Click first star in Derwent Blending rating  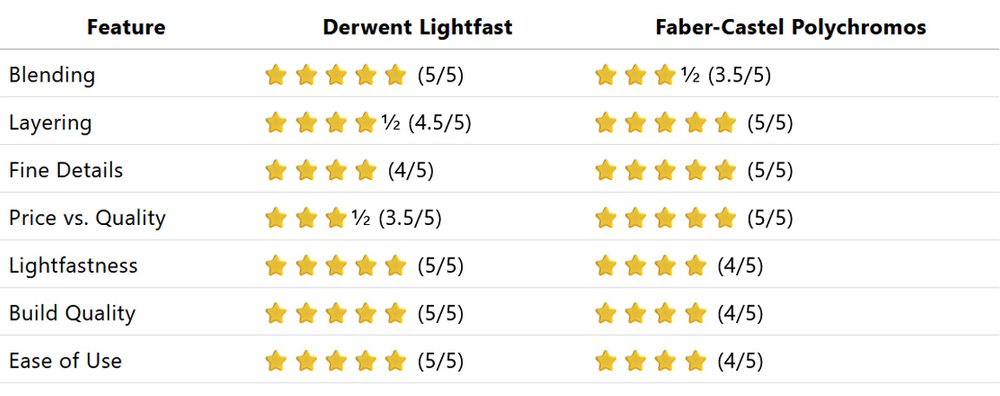(276, 75)
